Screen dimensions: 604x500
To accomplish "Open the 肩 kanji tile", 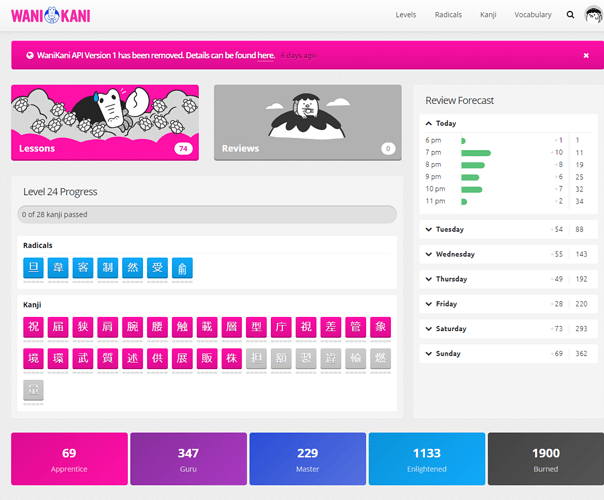I will click(107, 327).
